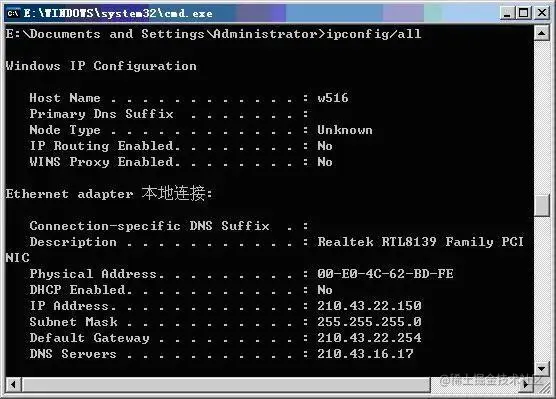Click the horizontal scrollbar thumb
Screen dimensions: 556x399
point(226,384)
